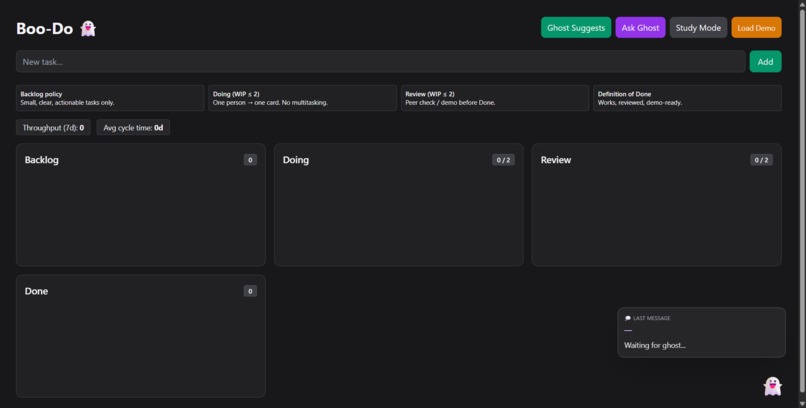806x408 pixels.
Task: Click the Waiting for ghost message
Action: pos(654,345)
